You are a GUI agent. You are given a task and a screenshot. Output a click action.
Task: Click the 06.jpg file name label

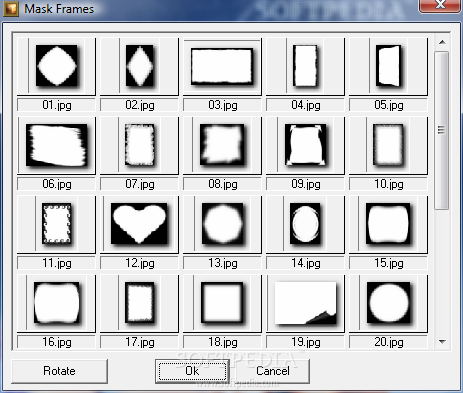[x=56, y=184]
